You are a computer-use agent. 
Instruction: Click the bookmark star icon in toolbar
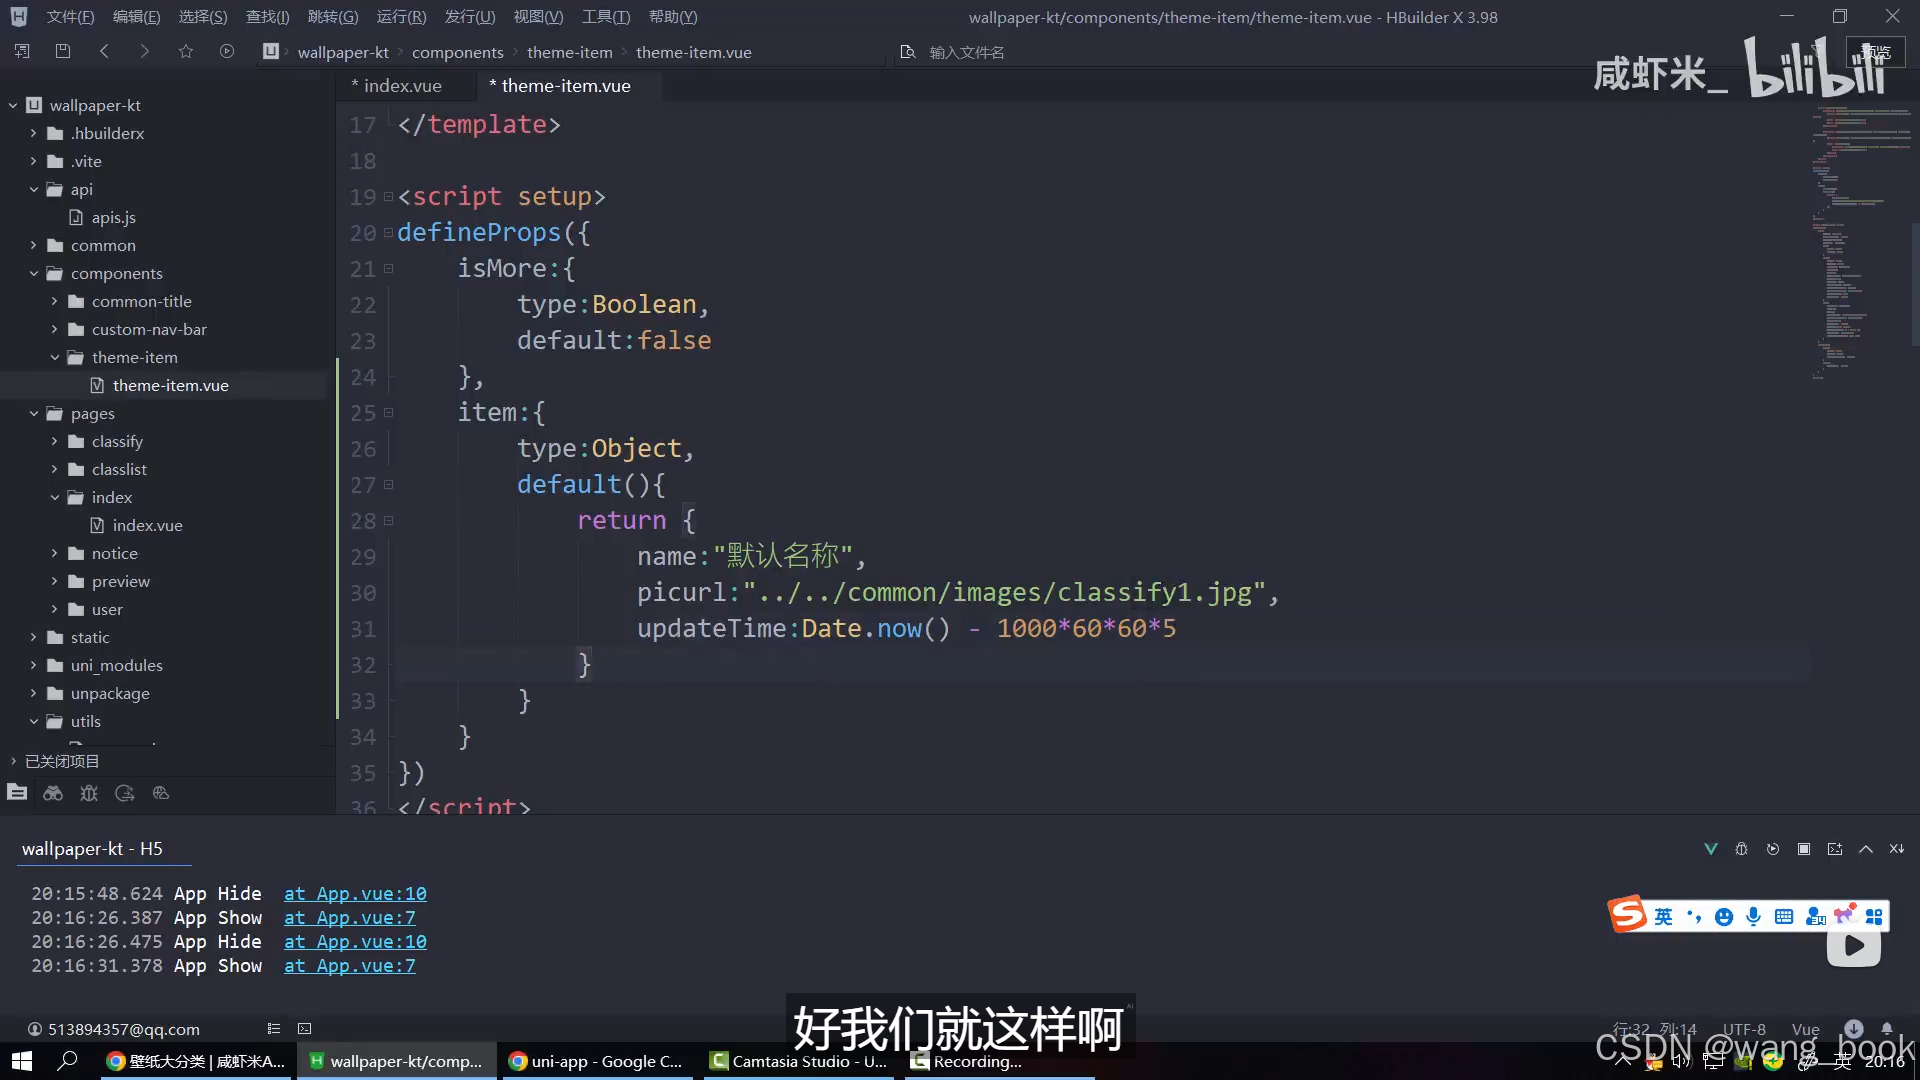186,51
